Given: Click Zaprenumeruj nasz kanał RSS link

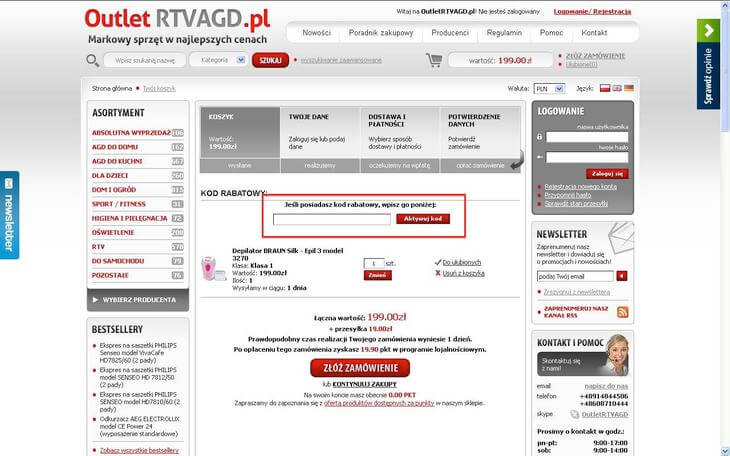Looking at the screenshot, I should click(x=576, y=312).
